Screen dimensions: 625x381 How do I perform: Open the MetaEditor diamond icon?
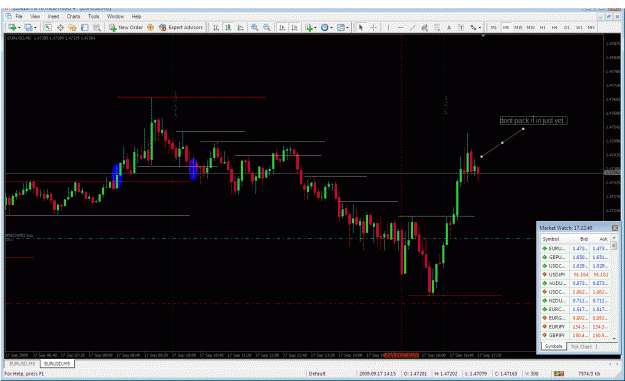150,27
